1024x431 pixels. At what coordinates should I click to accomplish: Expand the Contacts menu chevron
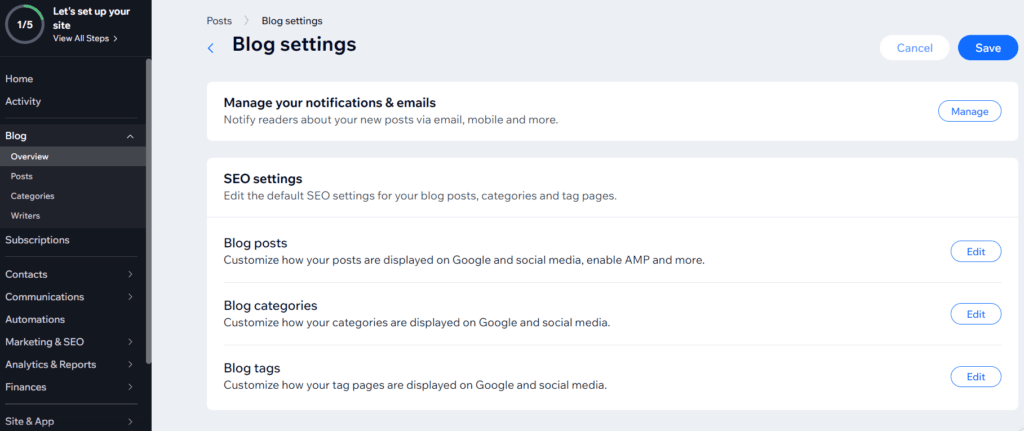click(131, 274)
